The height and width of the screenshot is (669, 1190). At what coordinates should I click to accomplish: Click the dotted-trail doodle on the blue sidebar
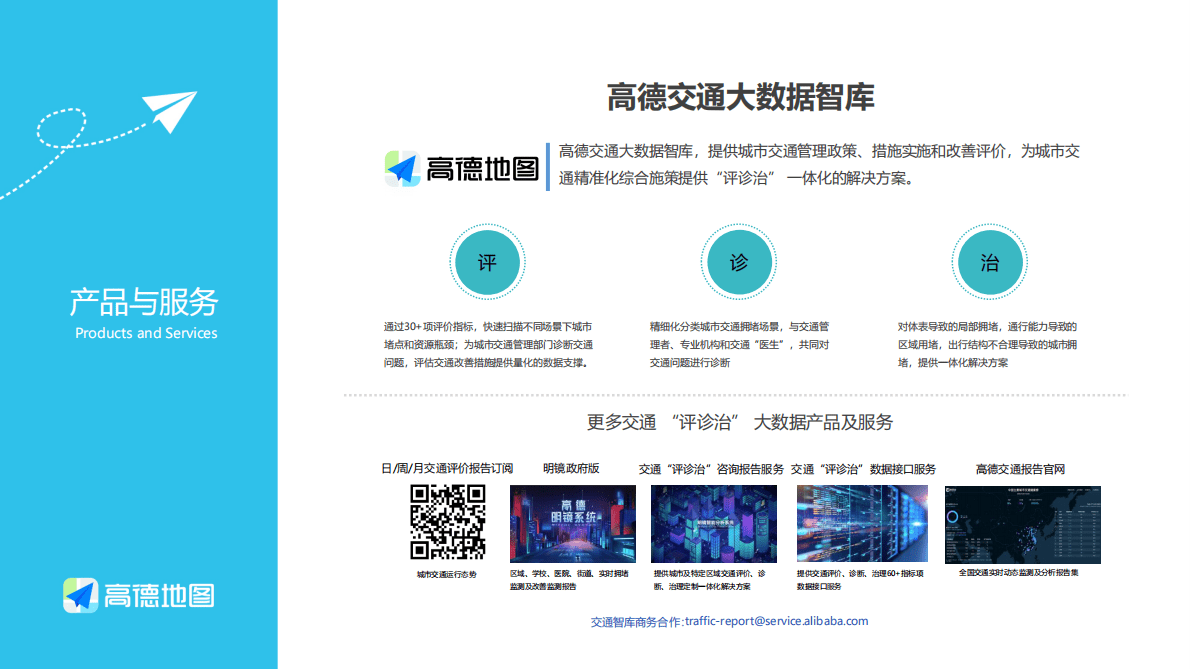(x=60, y=130)
